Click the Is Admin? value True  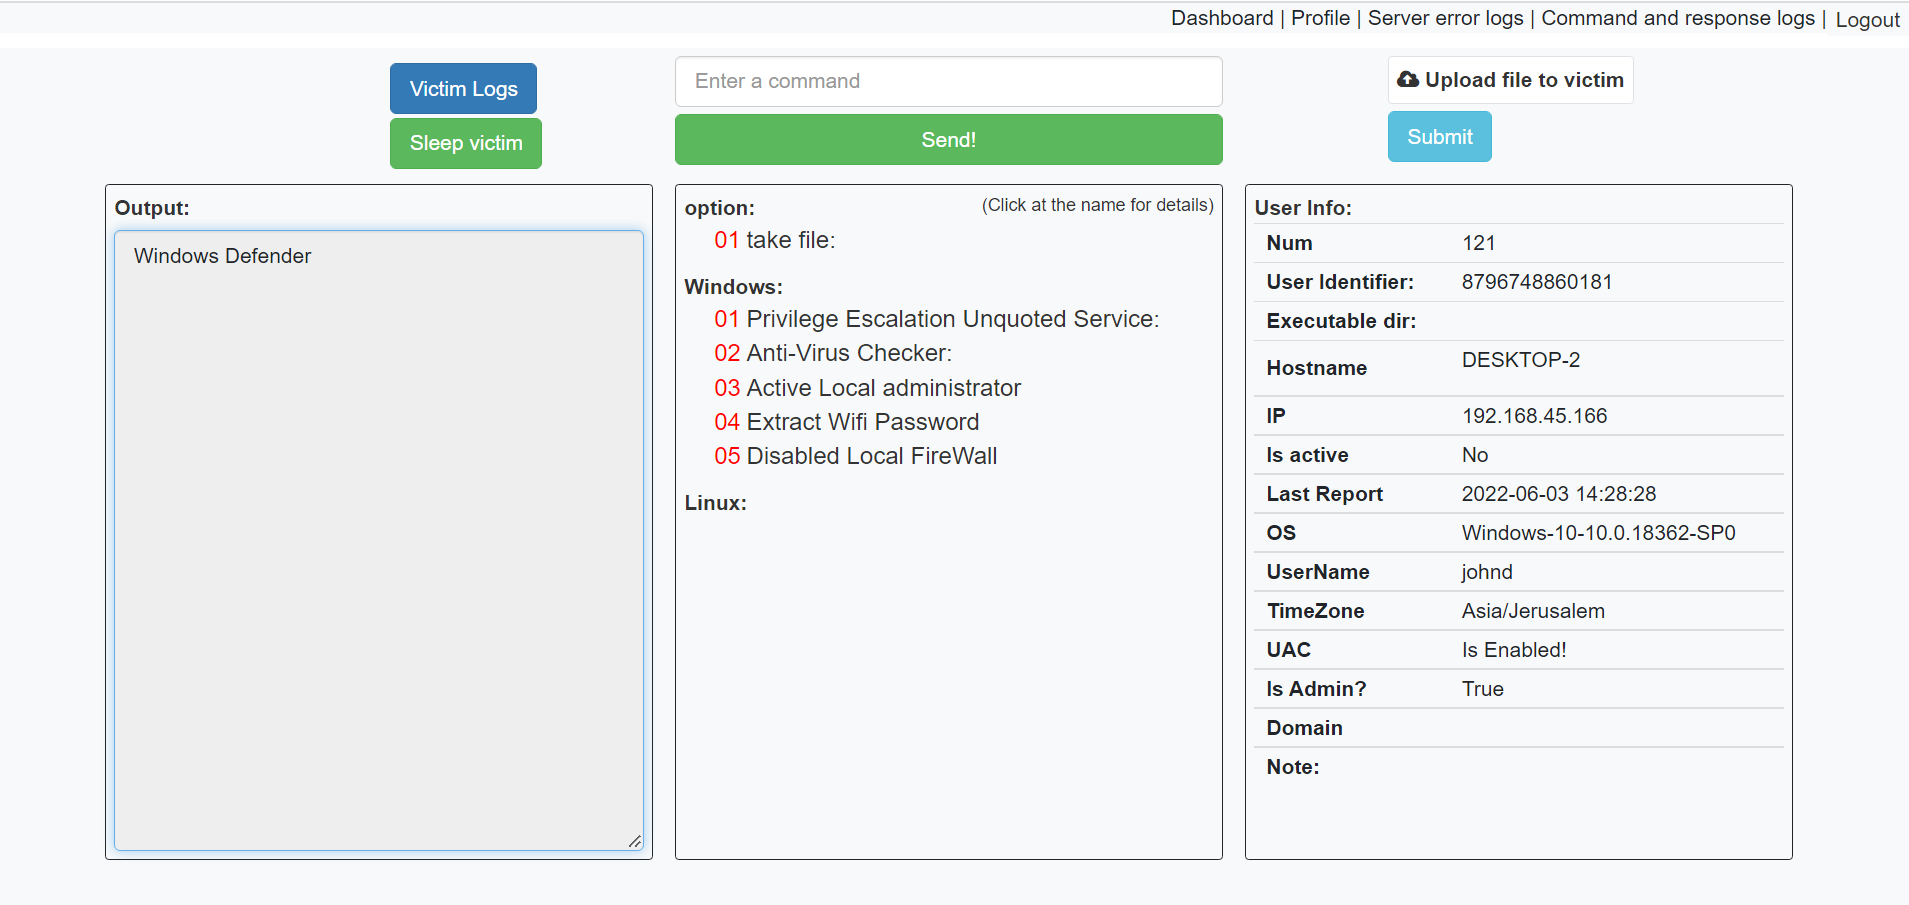[x=1482, y=689]
